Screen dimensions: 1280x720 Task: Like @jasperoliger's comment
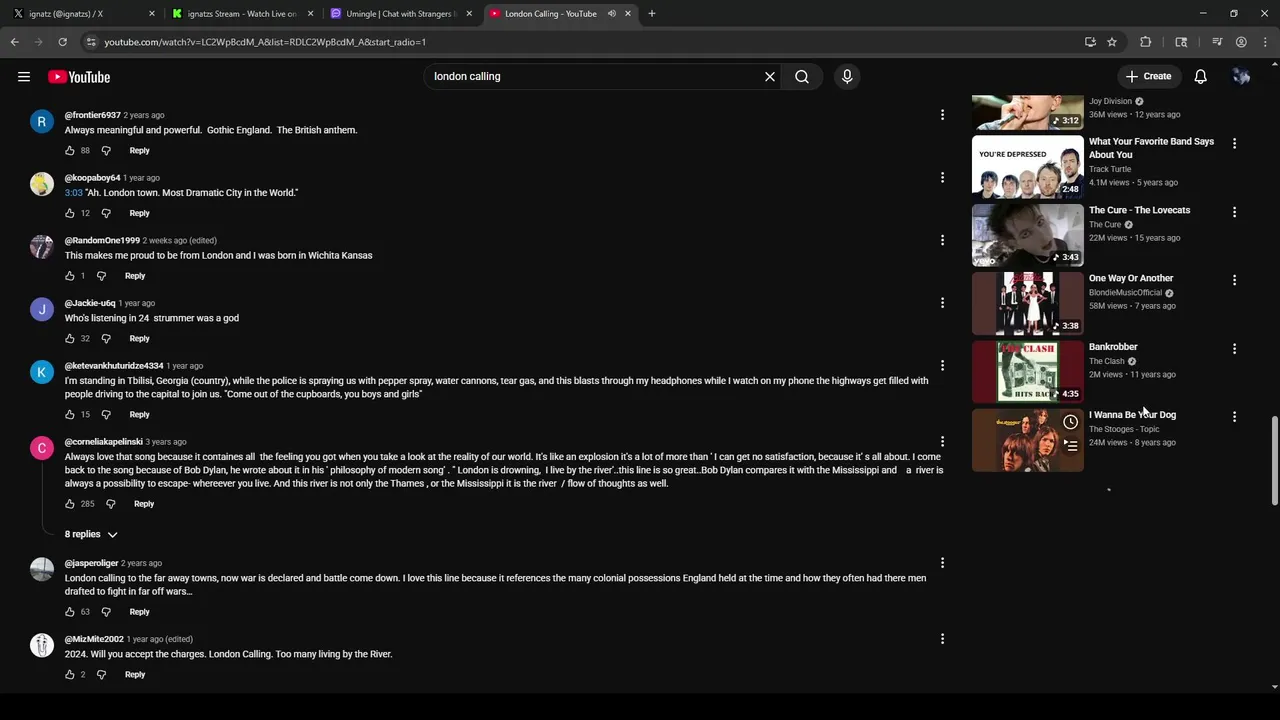(70, 612)
